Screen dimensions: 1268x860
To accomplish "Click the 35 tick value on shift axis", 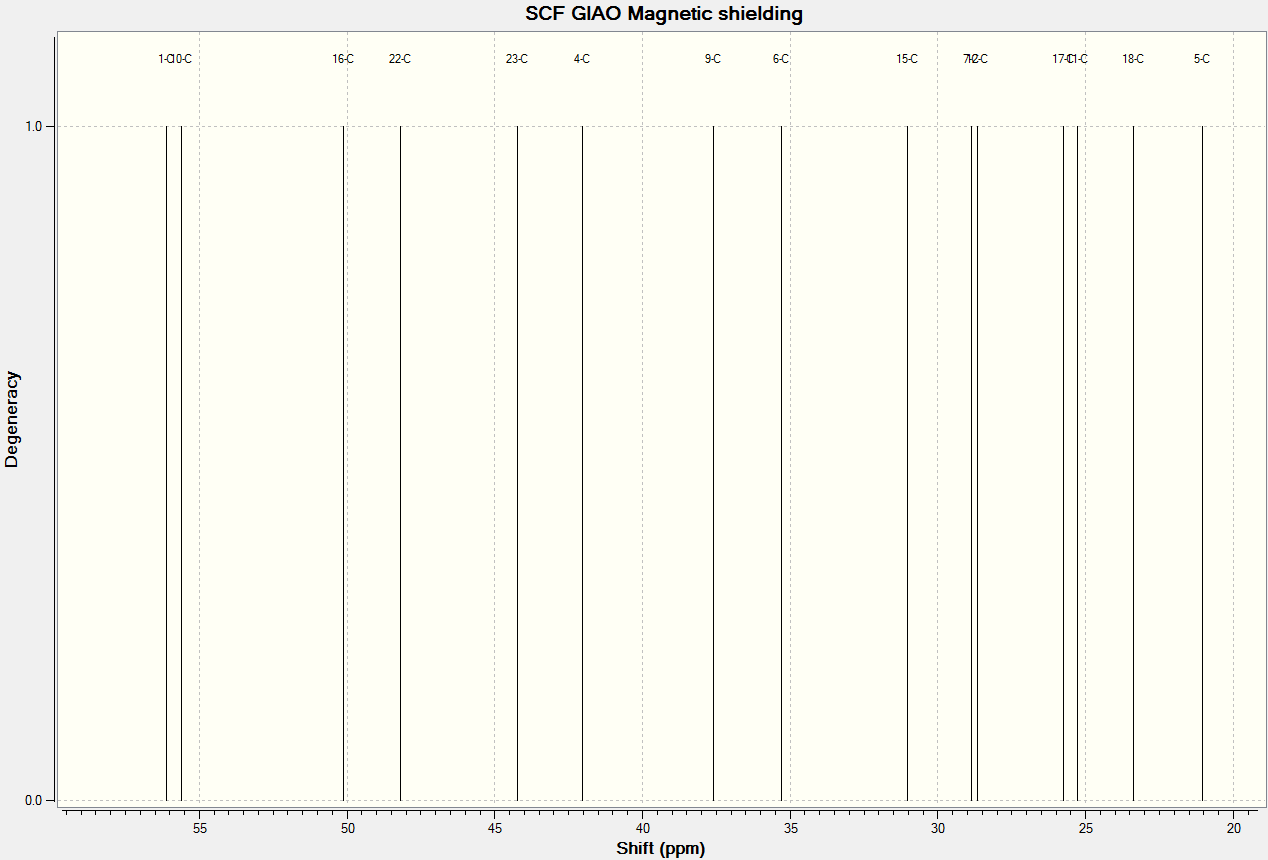I will [x=790, y=828].
